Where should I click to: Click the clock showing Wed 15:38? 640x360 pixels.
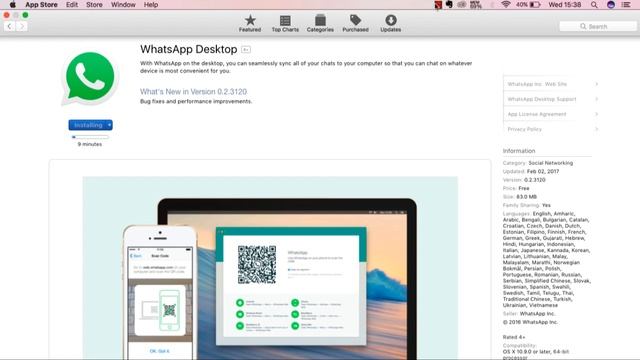tap(564, 5)
